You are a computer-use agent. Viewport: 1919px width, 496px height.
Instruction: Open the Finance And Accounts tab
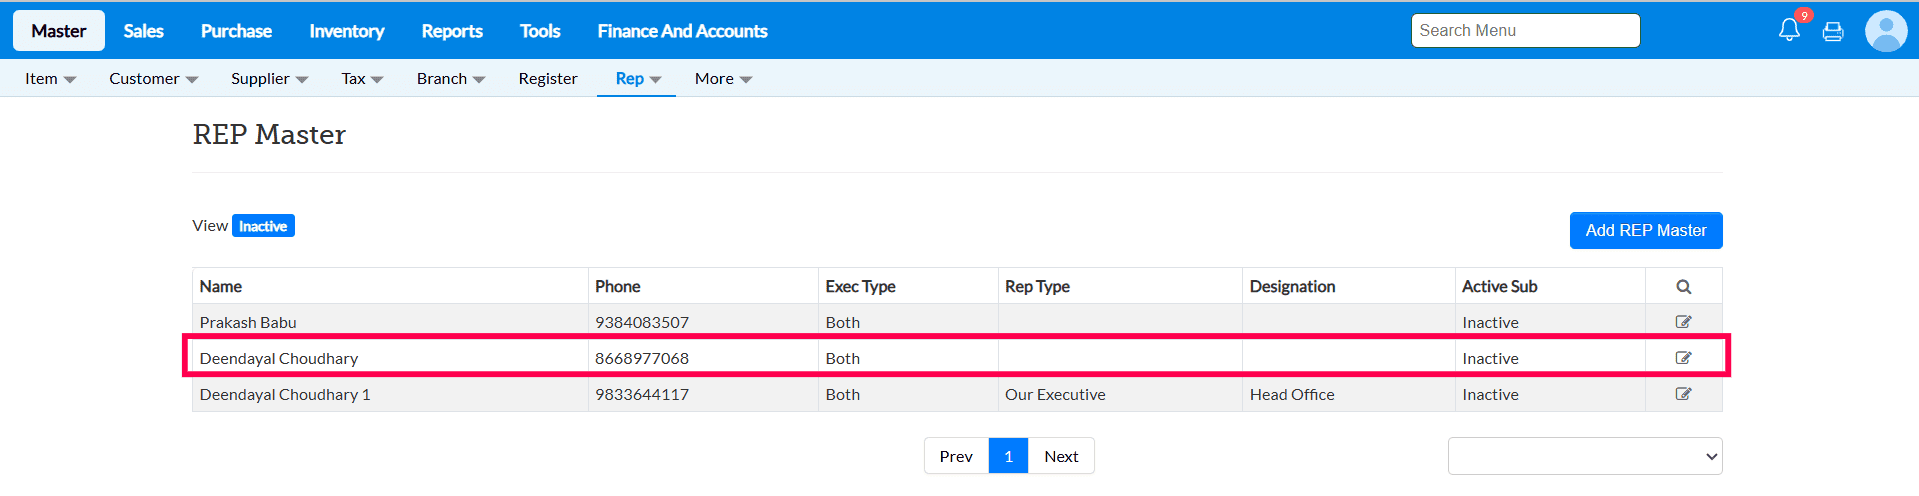682,31
